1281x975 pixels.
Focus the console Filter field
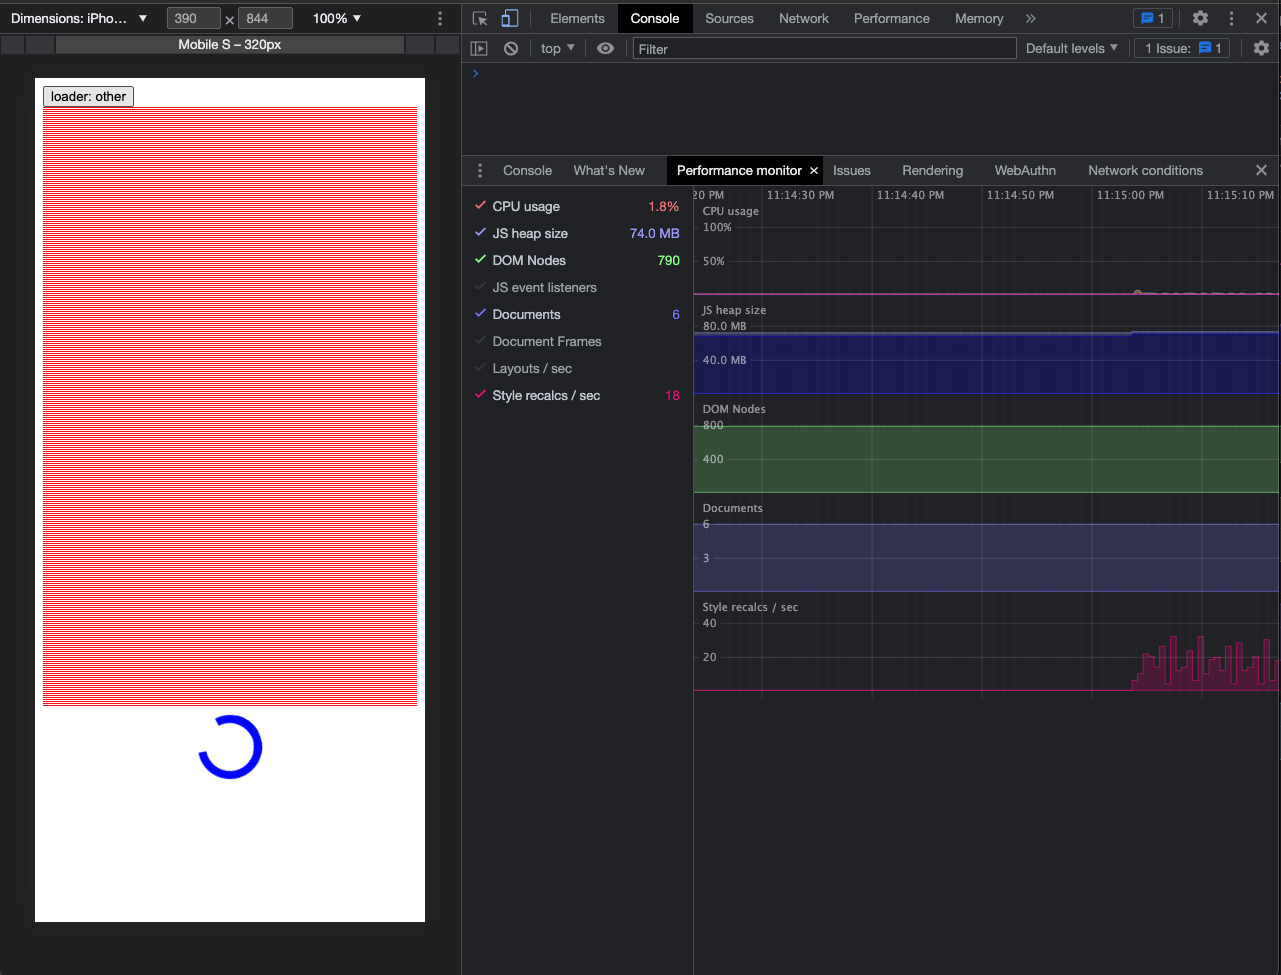(x=824, y=48)
